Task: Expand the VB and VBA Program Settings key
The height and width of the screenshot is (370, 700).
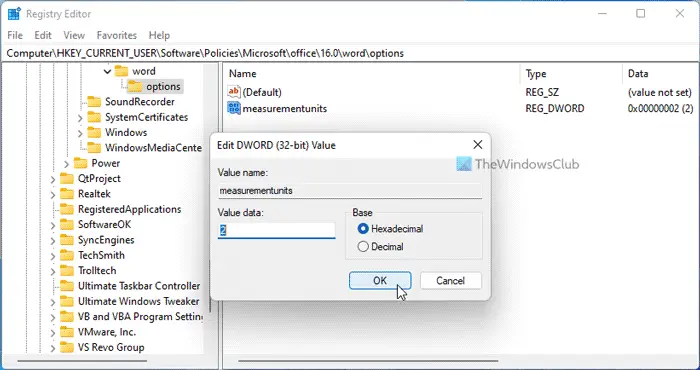Action: 53,317
